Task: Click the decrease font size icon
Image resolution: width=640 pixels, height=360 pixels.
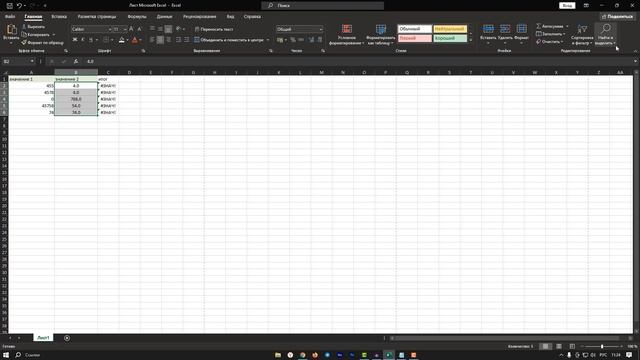Action: click(x=139, y=29)
